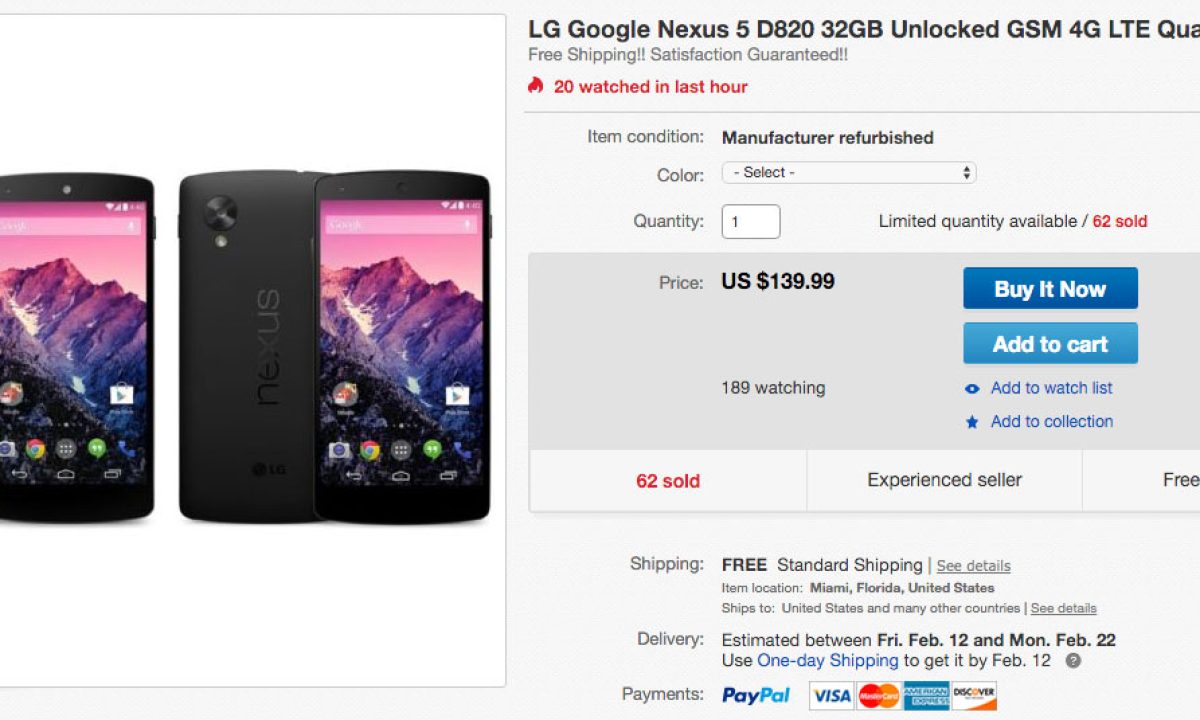Open the Color select dropdown

click(848, 173)
